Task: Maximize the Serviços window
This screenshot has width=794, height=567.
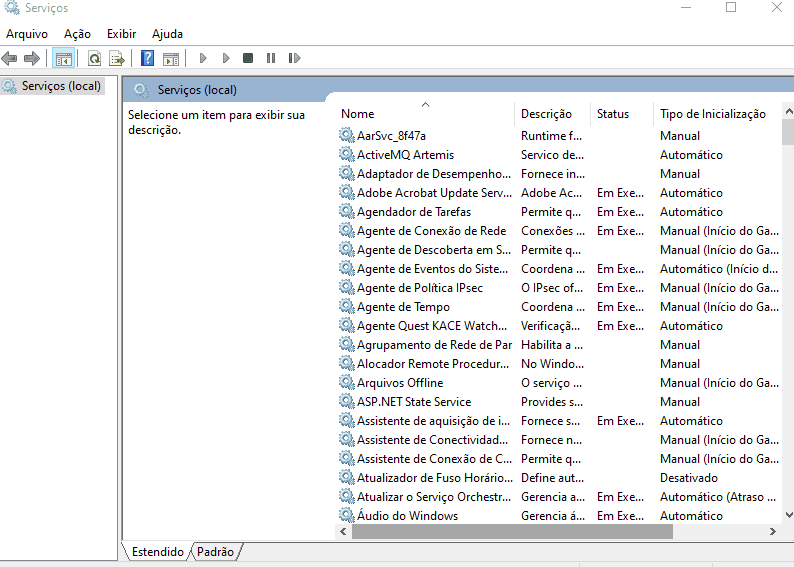Action: point(731,7)
